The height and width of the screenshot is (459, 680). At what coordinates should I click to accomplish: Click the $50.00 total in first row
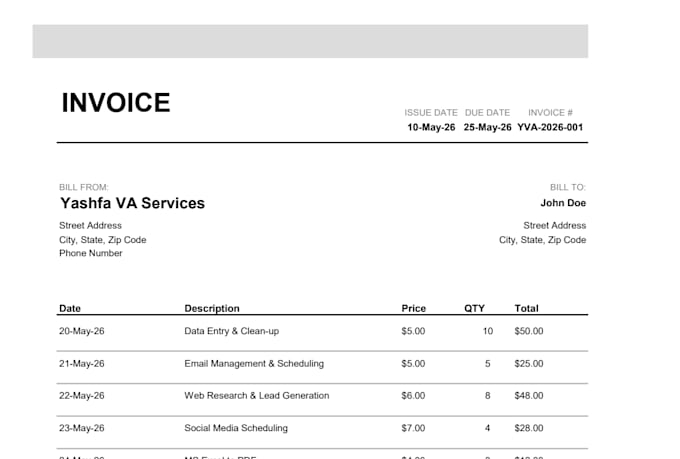pos(529,331)
